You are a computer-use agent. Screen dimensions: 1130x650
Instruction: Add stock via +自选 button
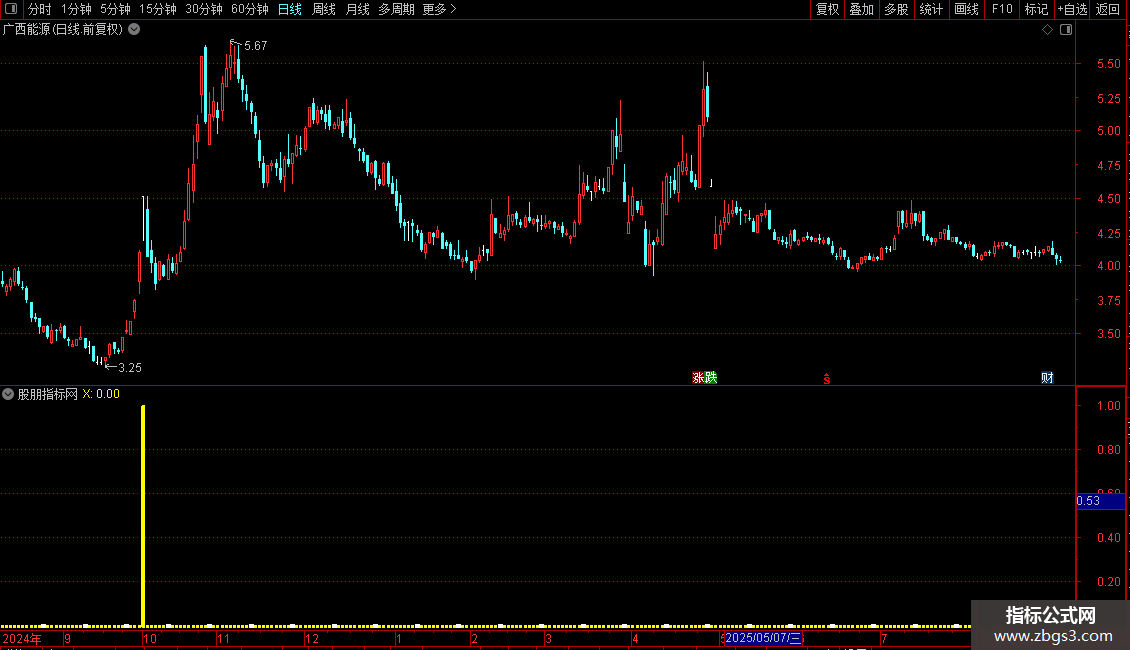(1072, 9)
